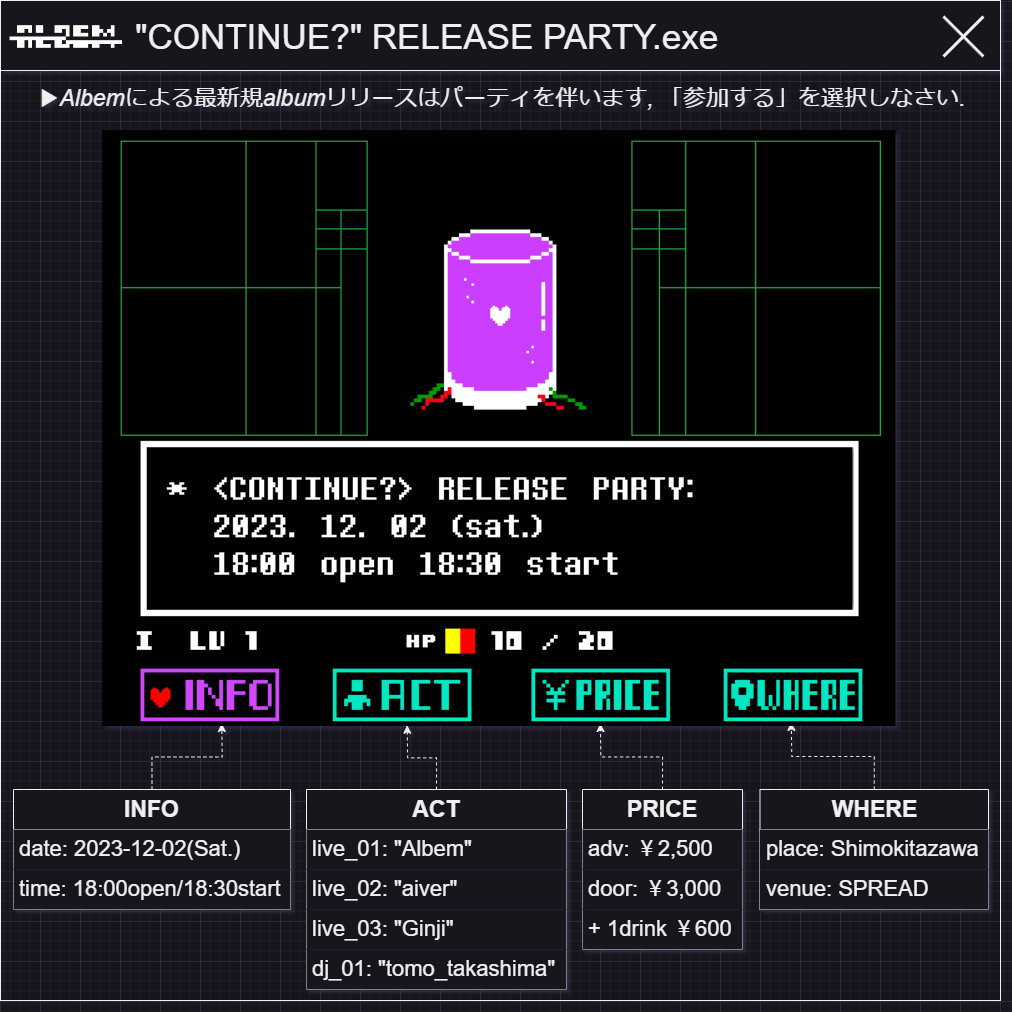The image size is (1012, 1012).
Task: Click the 'venue: SPREAD' row
Action: [874, 889]
